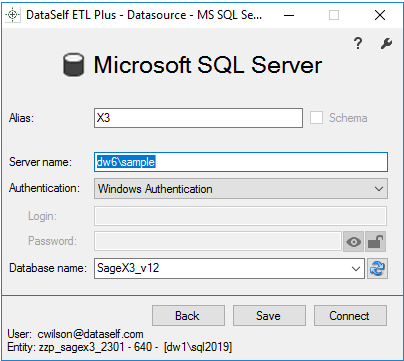404x361 pixels.
Task: Focus the Alias field containing X3
Action: click(x=198, y=118)
